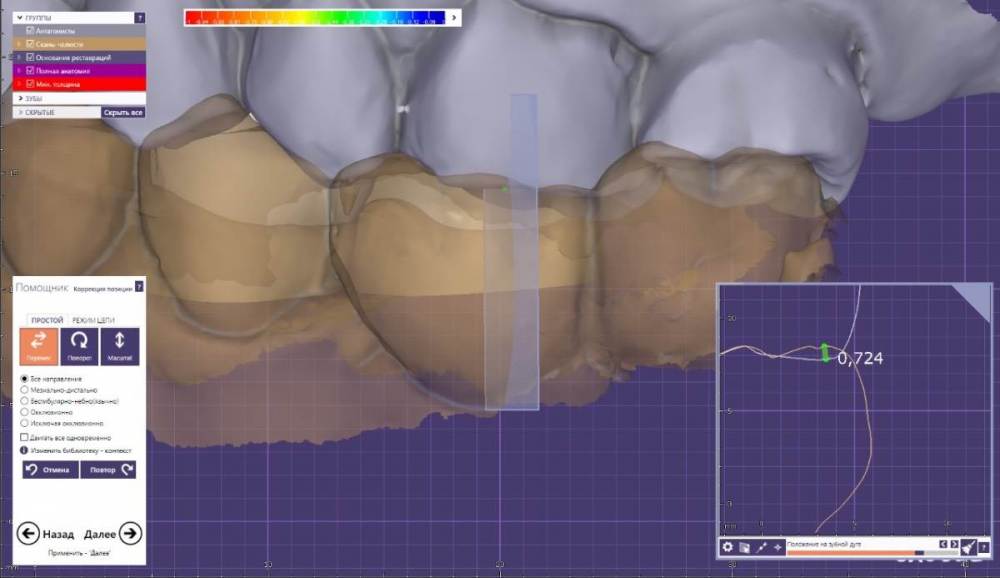Image resolution: width=1000 pixels, height=578 pixels.
Task: Open cross-section settings gear icon
Action: point(728,547)
